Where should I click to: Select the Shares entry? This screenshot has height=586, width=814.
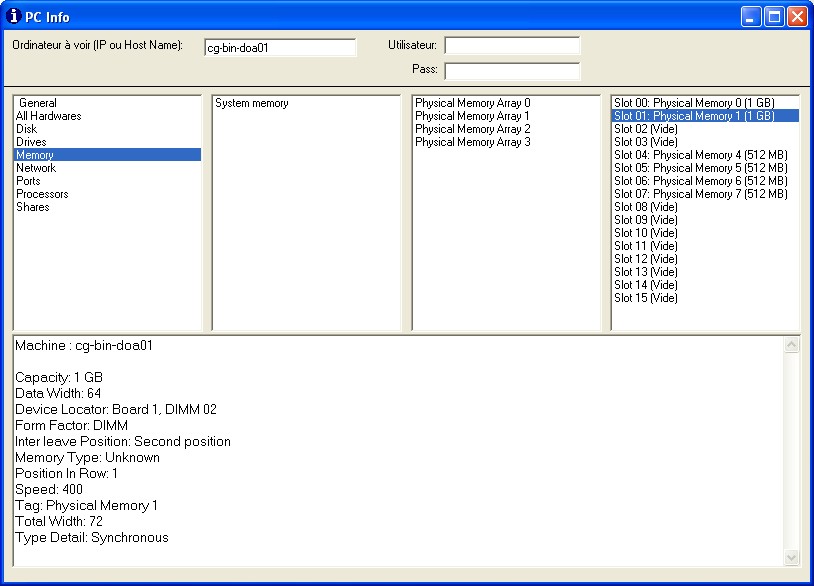tap(33, 207)
